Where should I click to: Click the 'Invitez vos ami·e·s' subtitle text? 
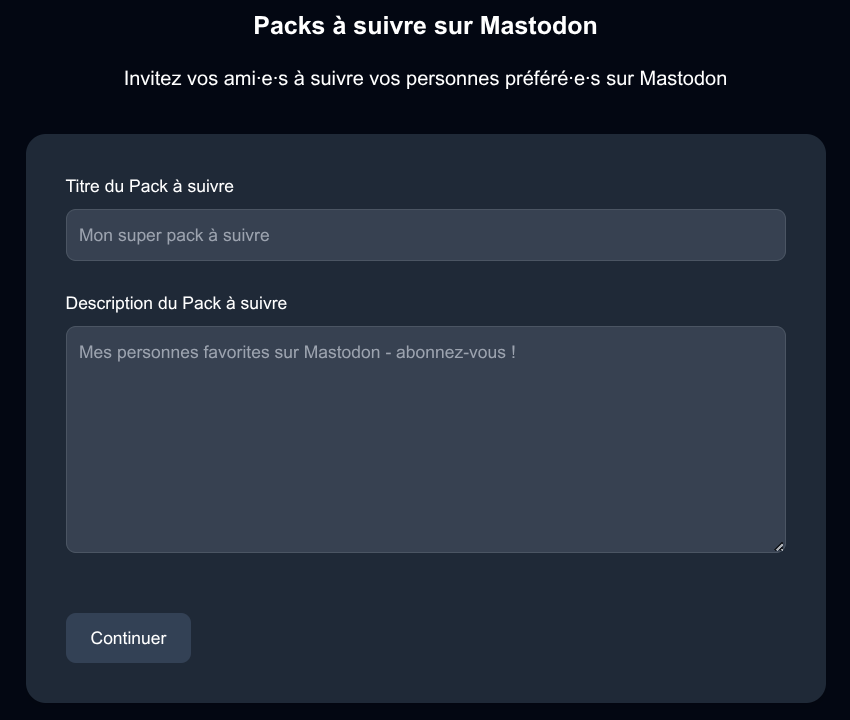coord(426,78)
